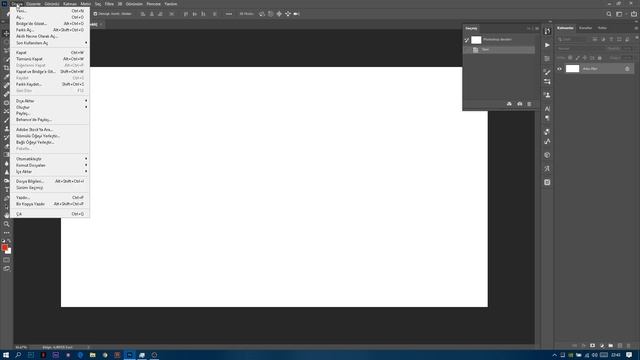640x360 pixels.
Task: Choose Dosya Bilgileri... menu entry
Action: [x=51, y=181]
